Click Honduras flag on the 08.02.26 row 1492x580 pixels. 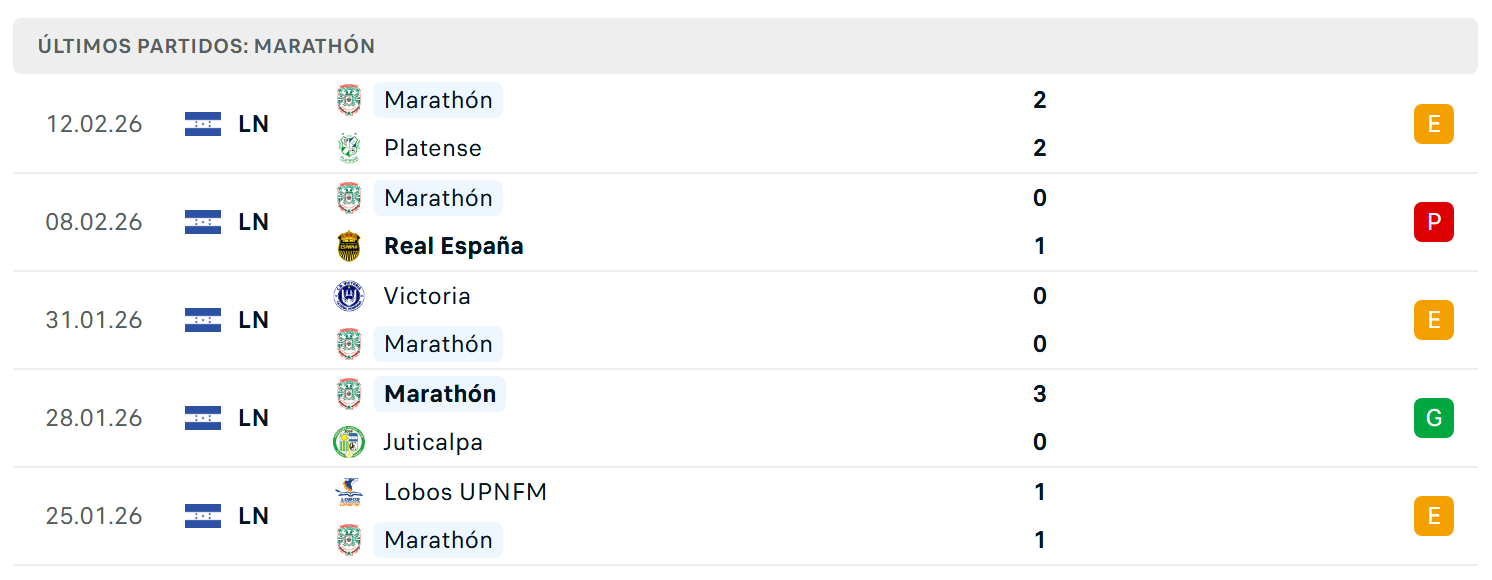click(203, 222)
